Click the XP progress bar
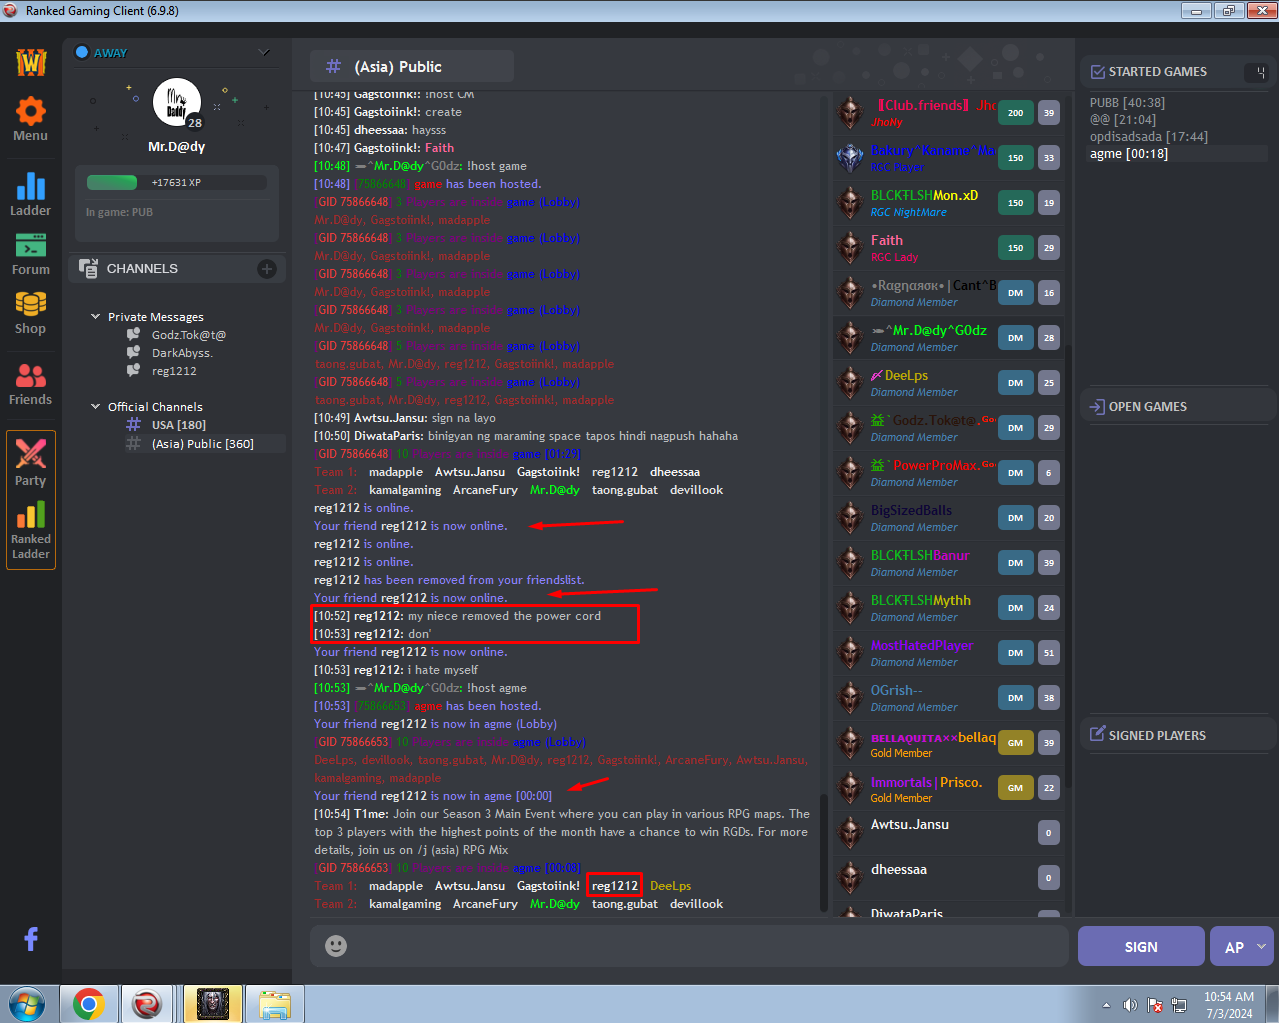This screenshot has height=1023, width=1279. click(176, 183)
